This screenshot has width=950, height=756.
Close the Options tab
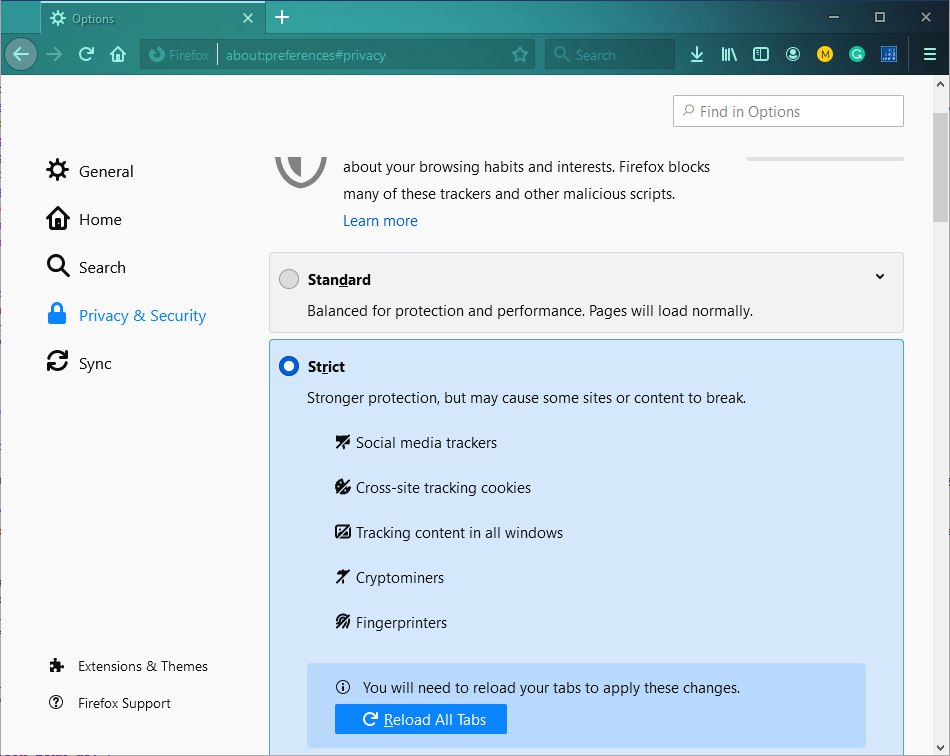tap(248, 18)
